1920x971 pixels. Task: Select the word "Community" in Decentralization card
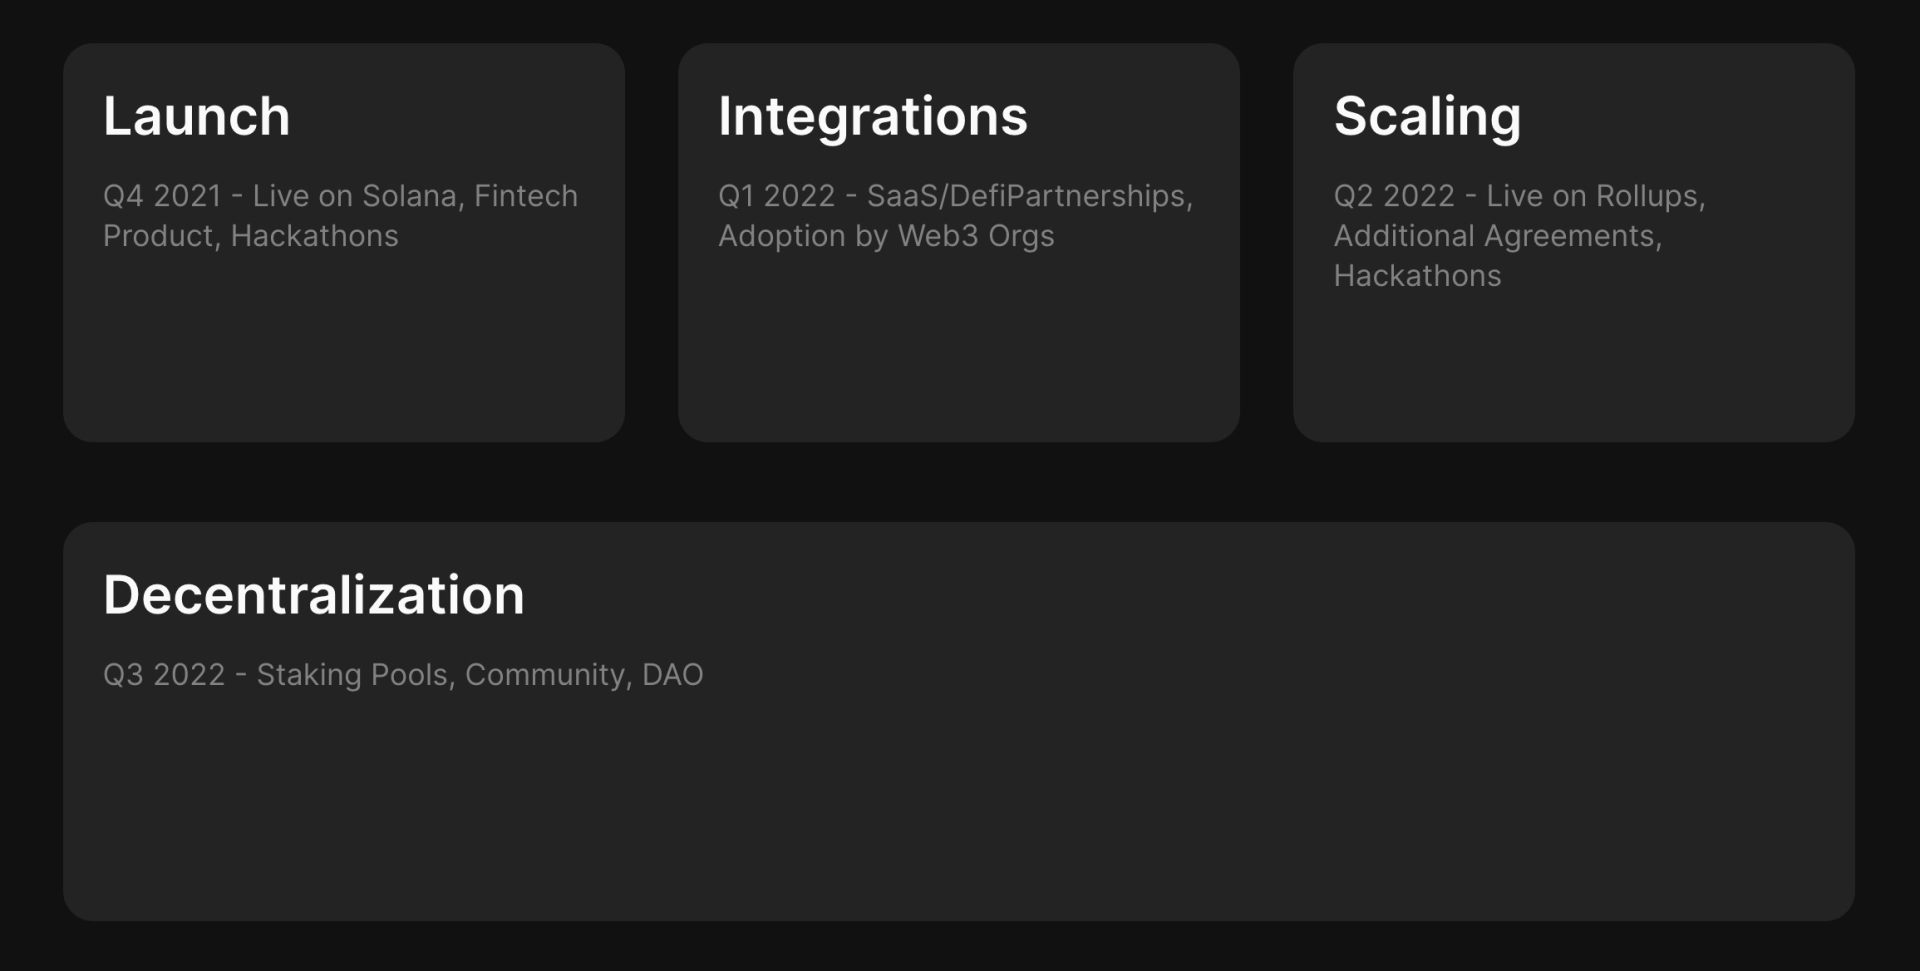tap(546, 675)
